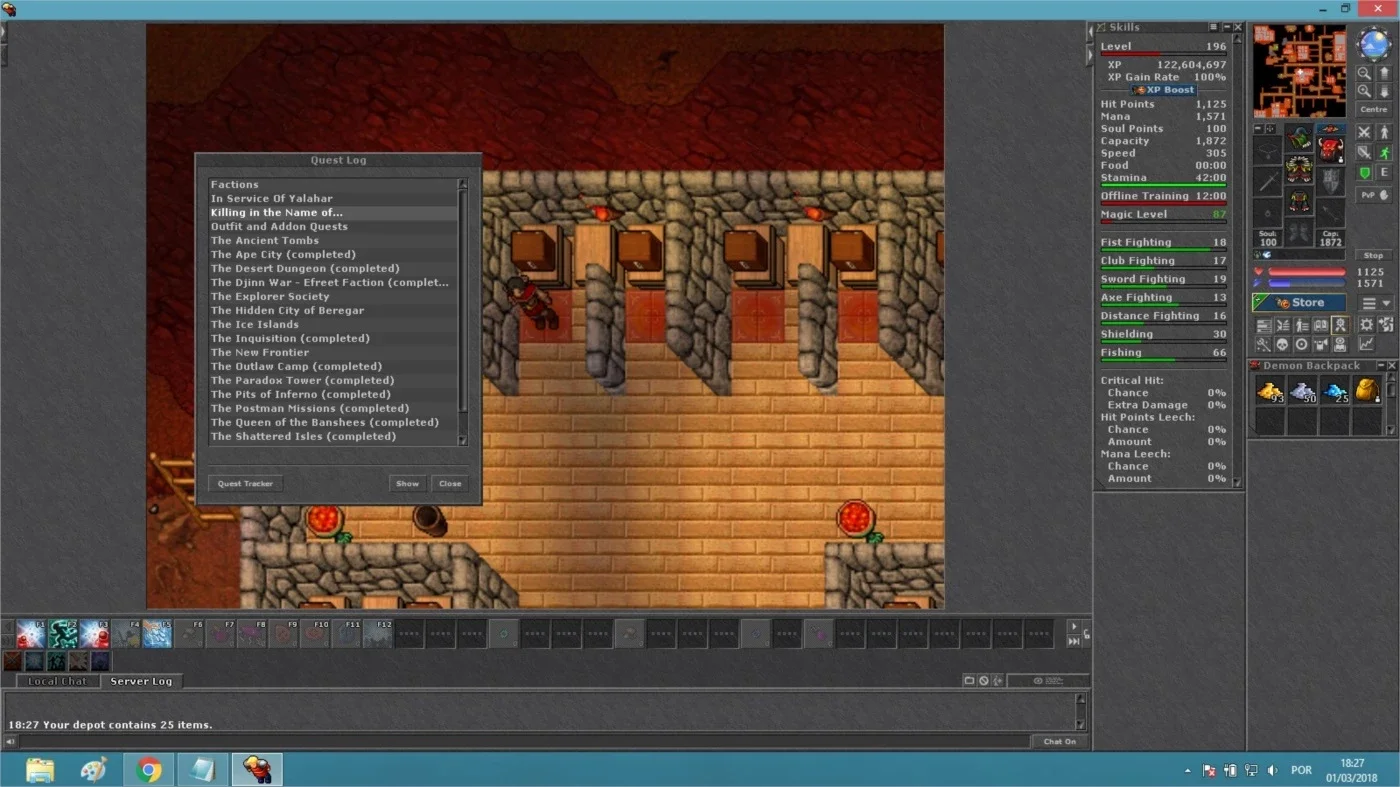Screen dimensions: 1400x787
Task: Click platinum coins stack of 50
Action: point(1302,391)
